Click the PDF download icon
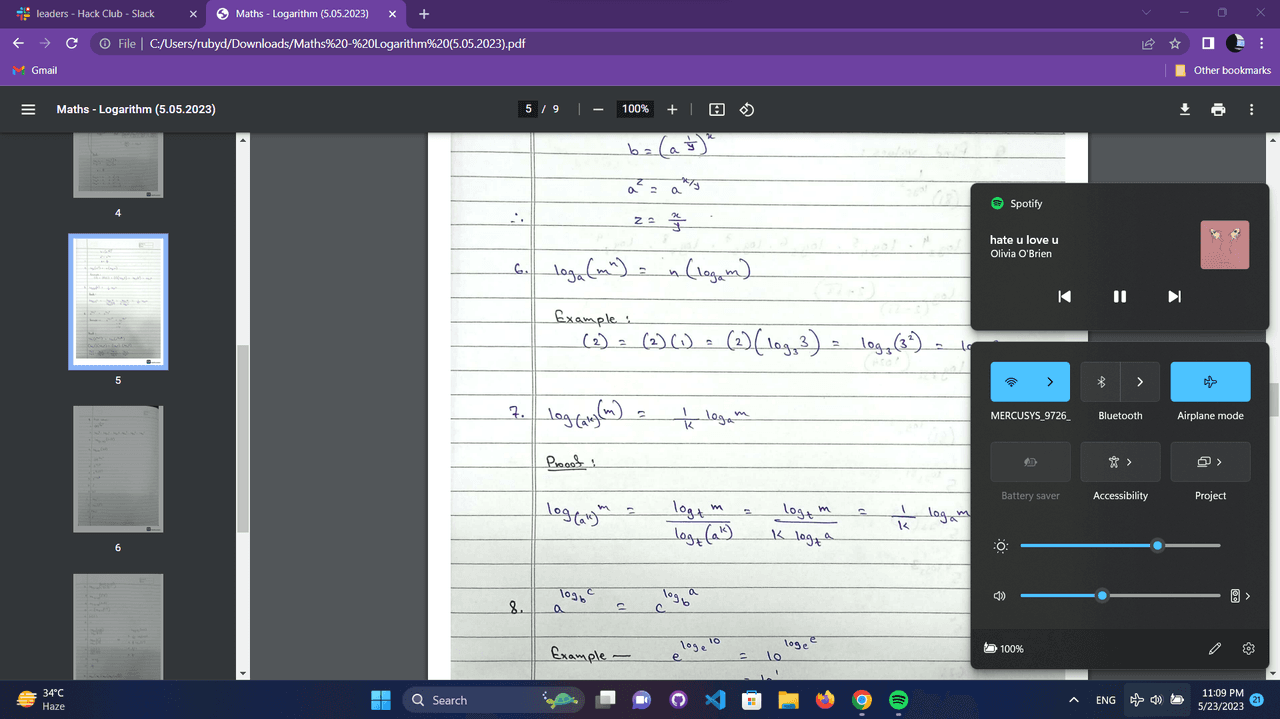Image resolution: width=1280 pixels, height=719 pixels. [1184, 109]
